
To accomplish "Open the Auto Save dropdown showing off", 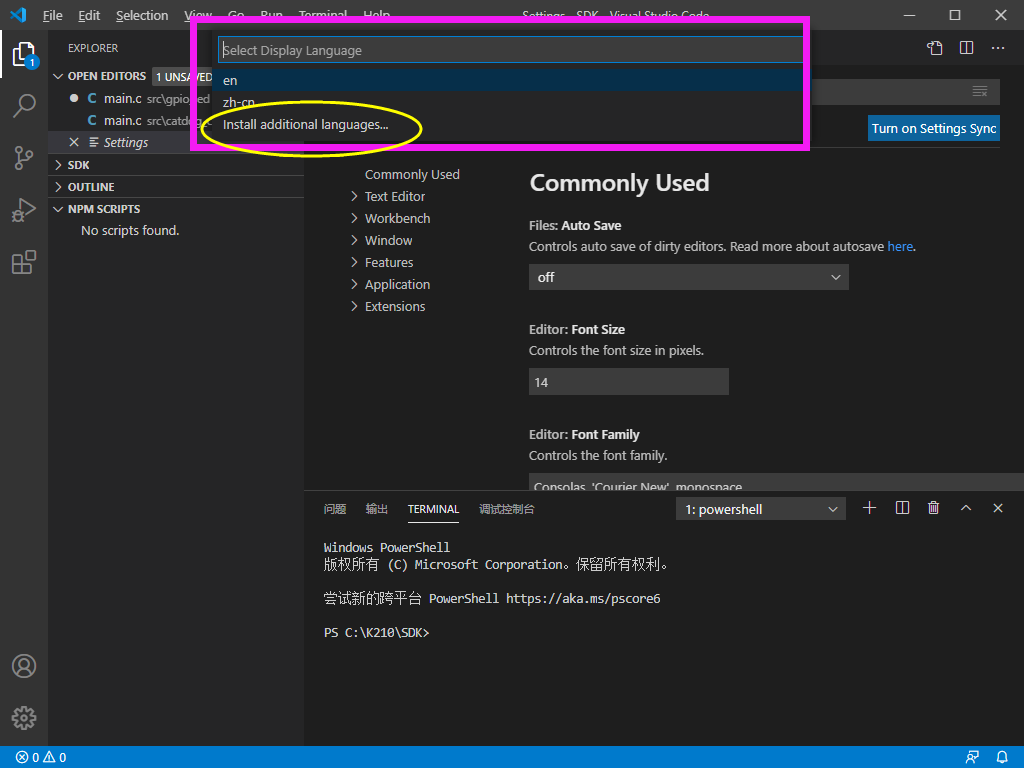I will [x=688, y=277].
